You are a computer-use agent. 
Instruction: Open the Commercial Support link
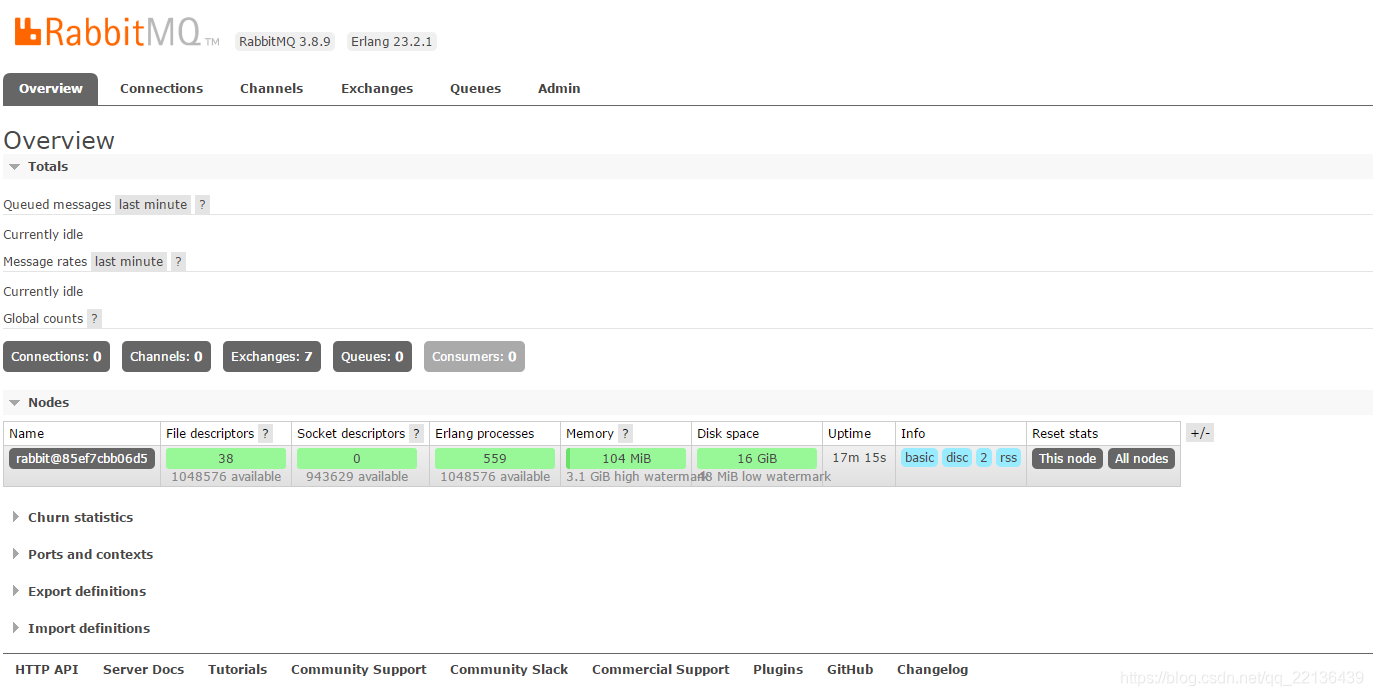pyautogui.click(x=660, y=669)
